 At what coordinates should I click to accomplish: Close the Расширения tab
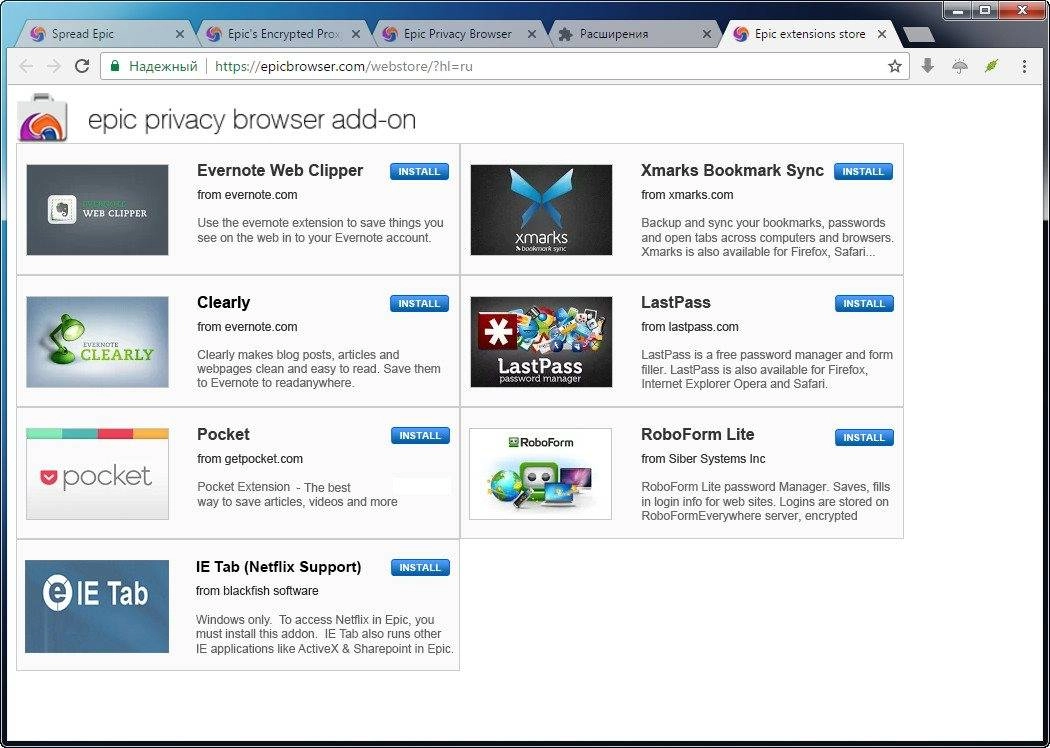(x=706, y=33)
